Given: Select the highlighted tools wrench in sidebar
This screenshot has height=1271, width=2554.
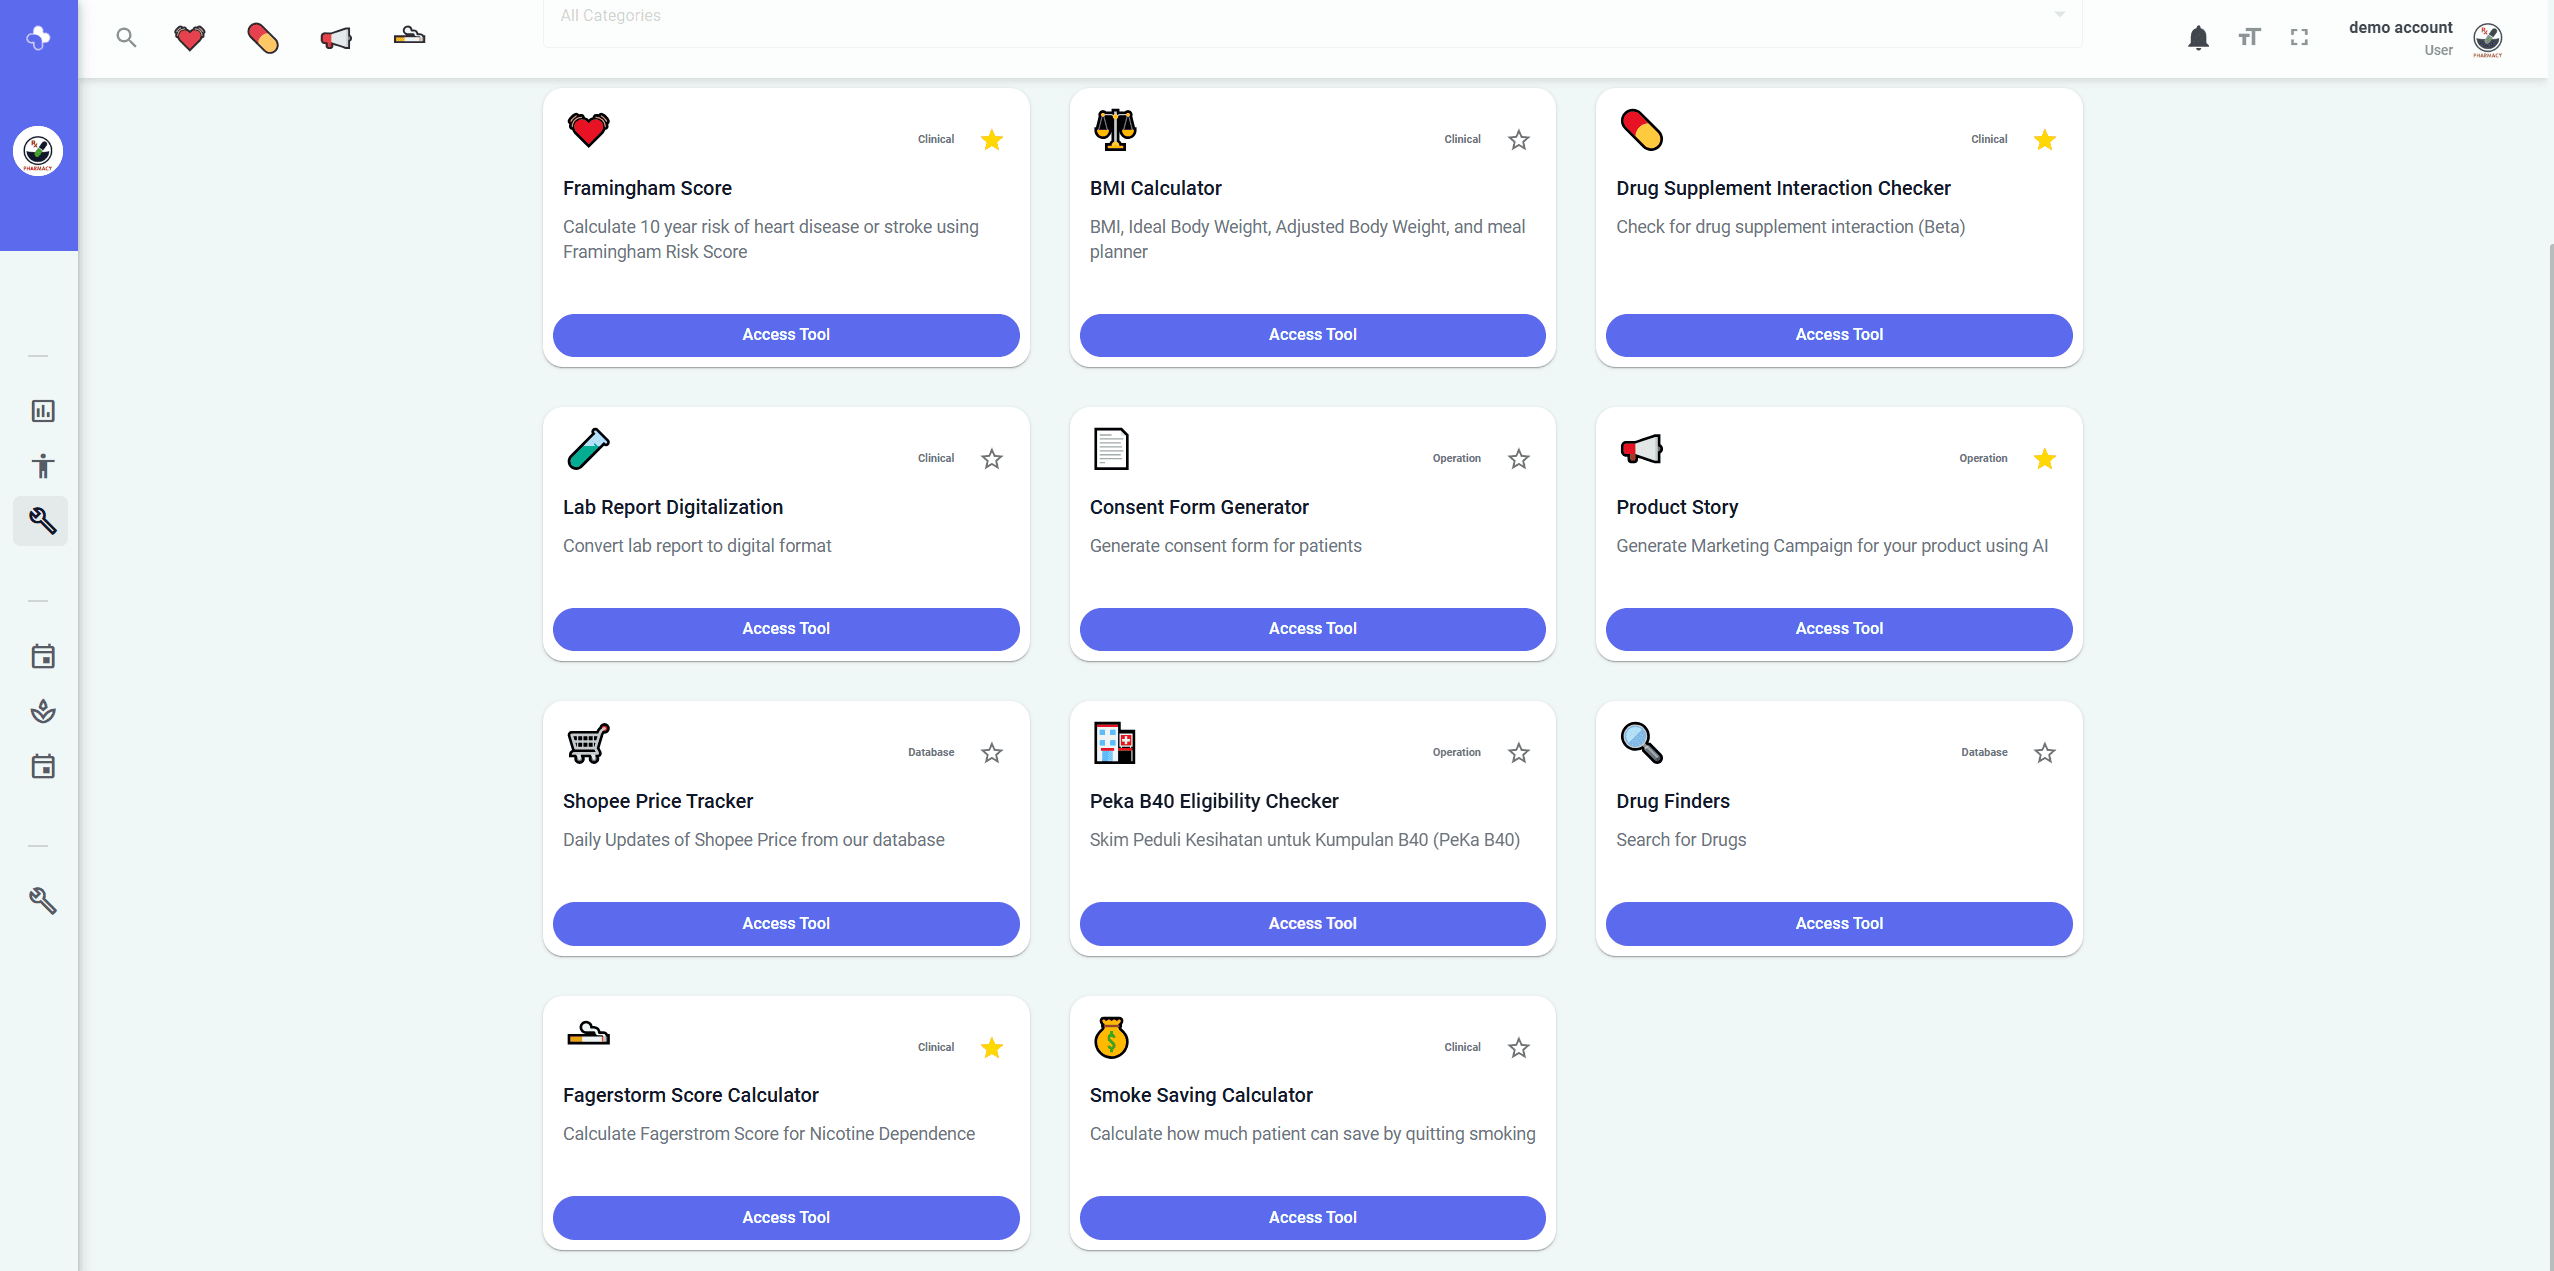Looking at the screenshot, I should coord(42,521).
